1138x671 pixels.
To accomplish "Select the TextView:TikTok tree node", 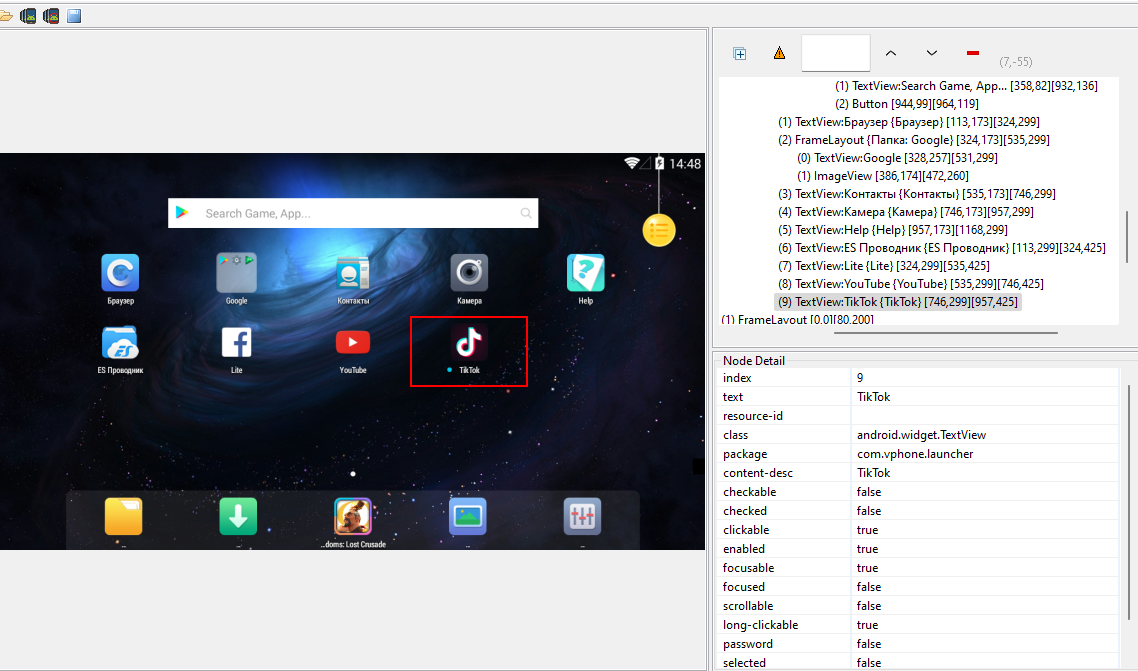I will (x=898, y=302).
